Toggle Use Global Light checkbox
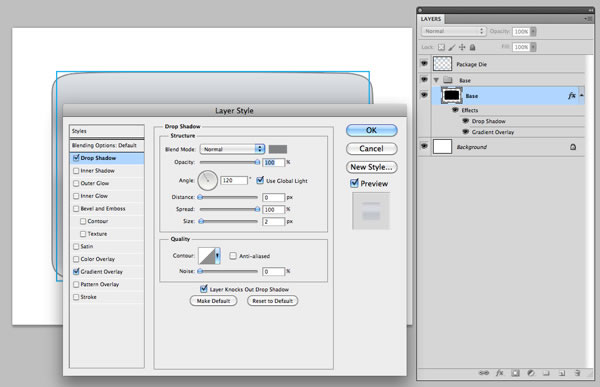600x387 pixels. [260, 180]
